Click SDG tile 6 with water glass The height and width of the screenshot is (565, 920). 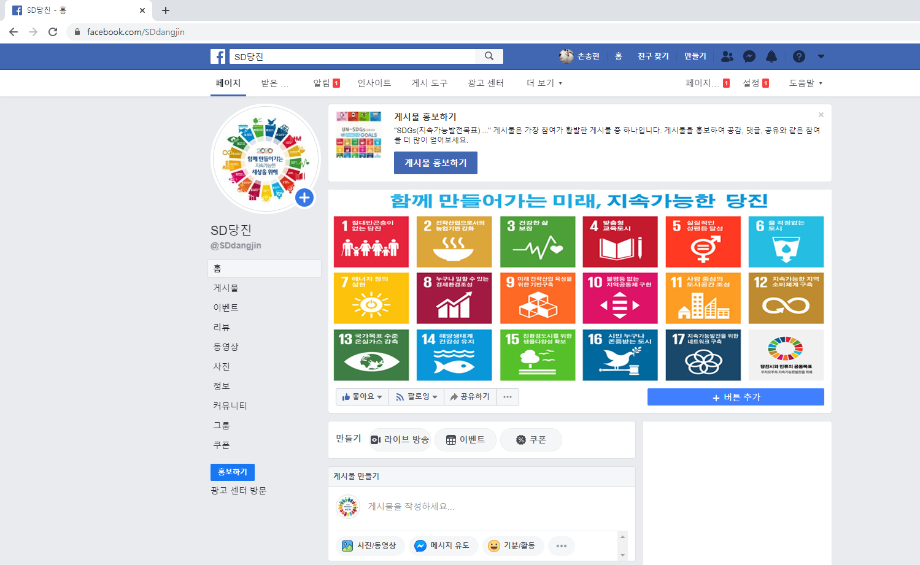coord(786,241)
